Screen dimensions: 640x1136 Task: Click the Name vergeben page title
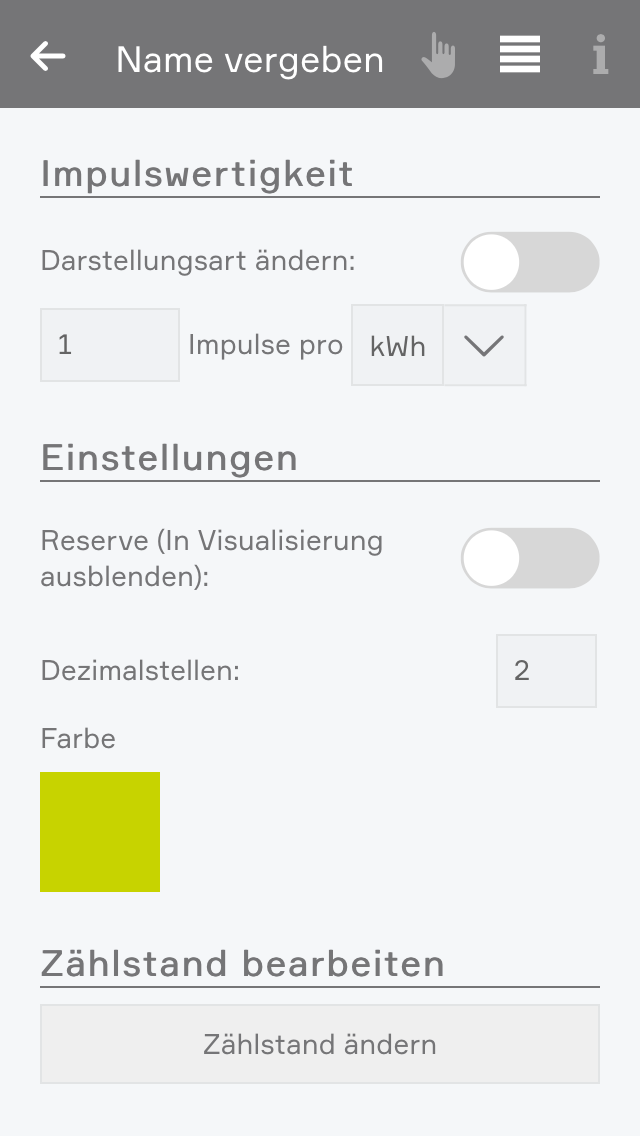(x=250, y=60)
